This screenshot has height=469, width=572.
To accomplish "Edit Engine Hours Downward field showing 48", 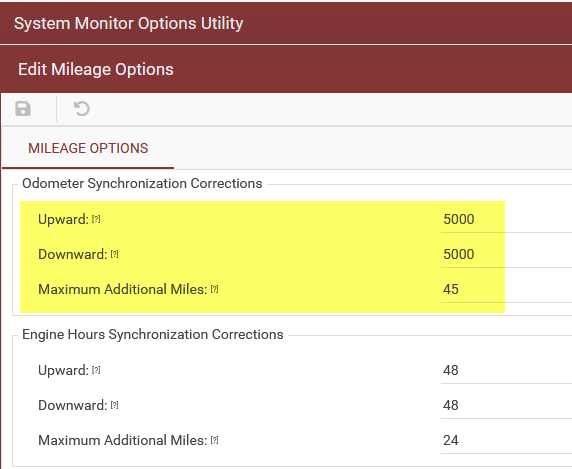I will pos(506,406).
